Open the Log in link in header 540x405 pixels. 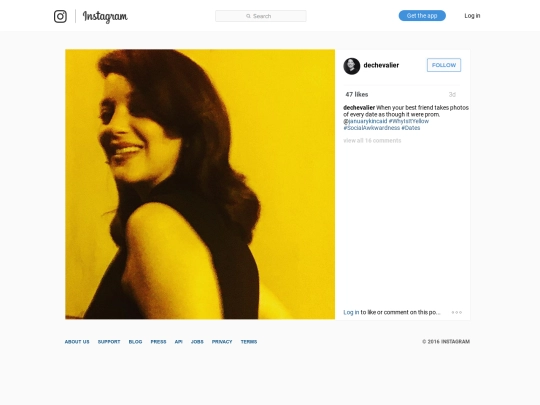pos(472,15)
